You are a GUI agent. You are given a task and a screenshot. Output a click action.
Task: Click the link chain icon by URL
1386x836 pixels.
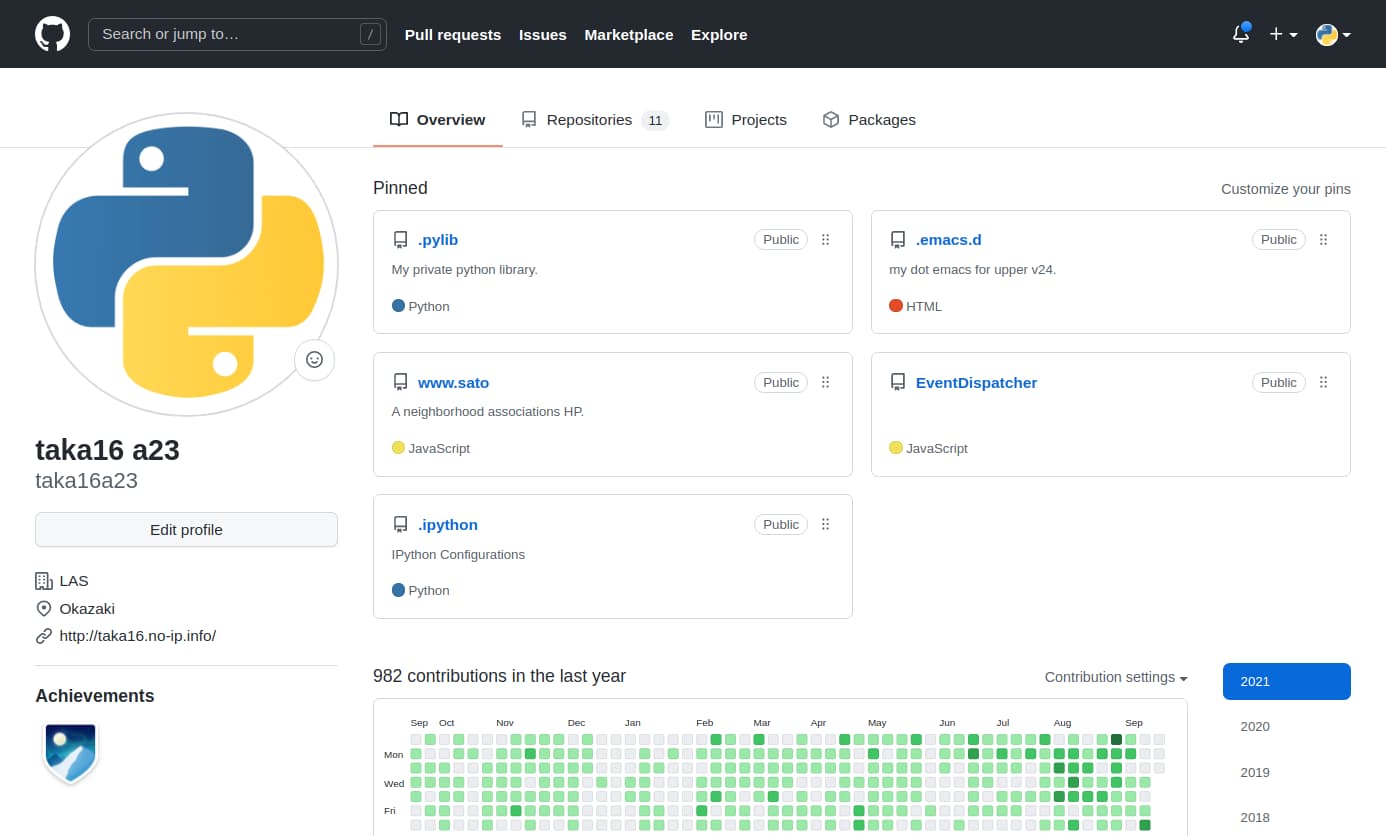point(43,636)
